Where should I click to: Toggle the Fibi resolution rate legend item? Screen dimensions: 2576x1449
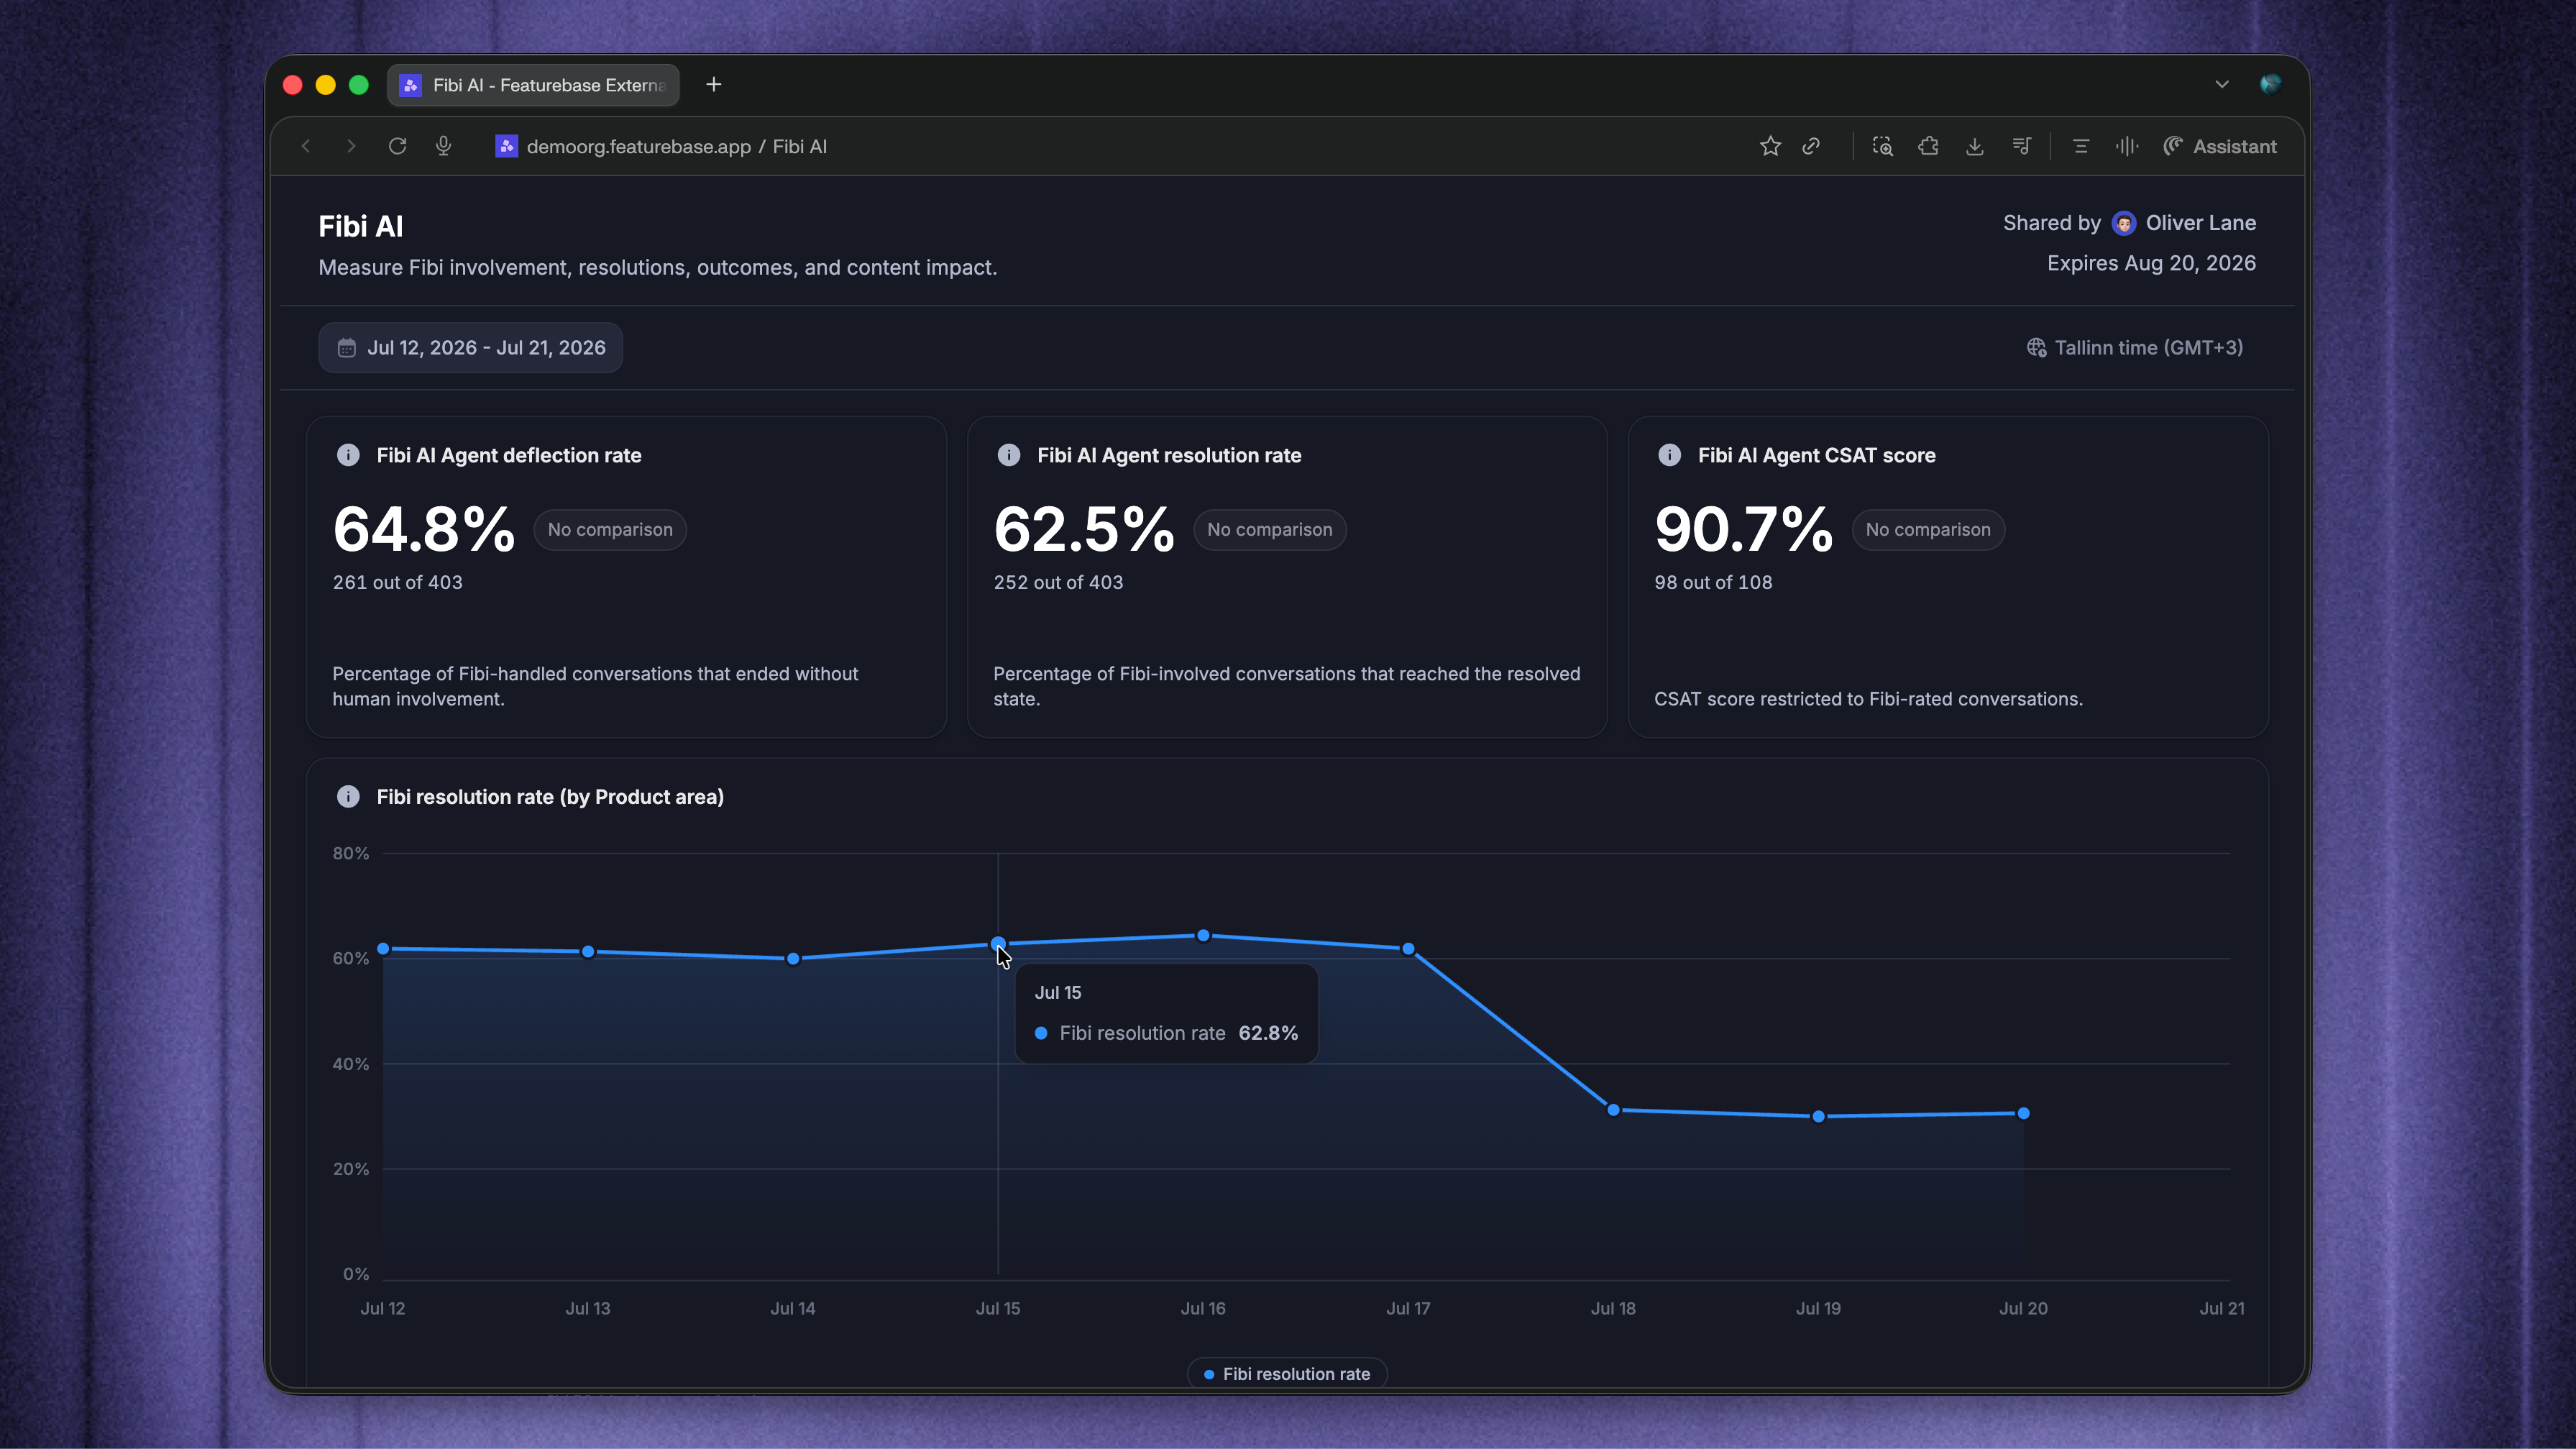pyautogui.click(x=1286, y=1374)
